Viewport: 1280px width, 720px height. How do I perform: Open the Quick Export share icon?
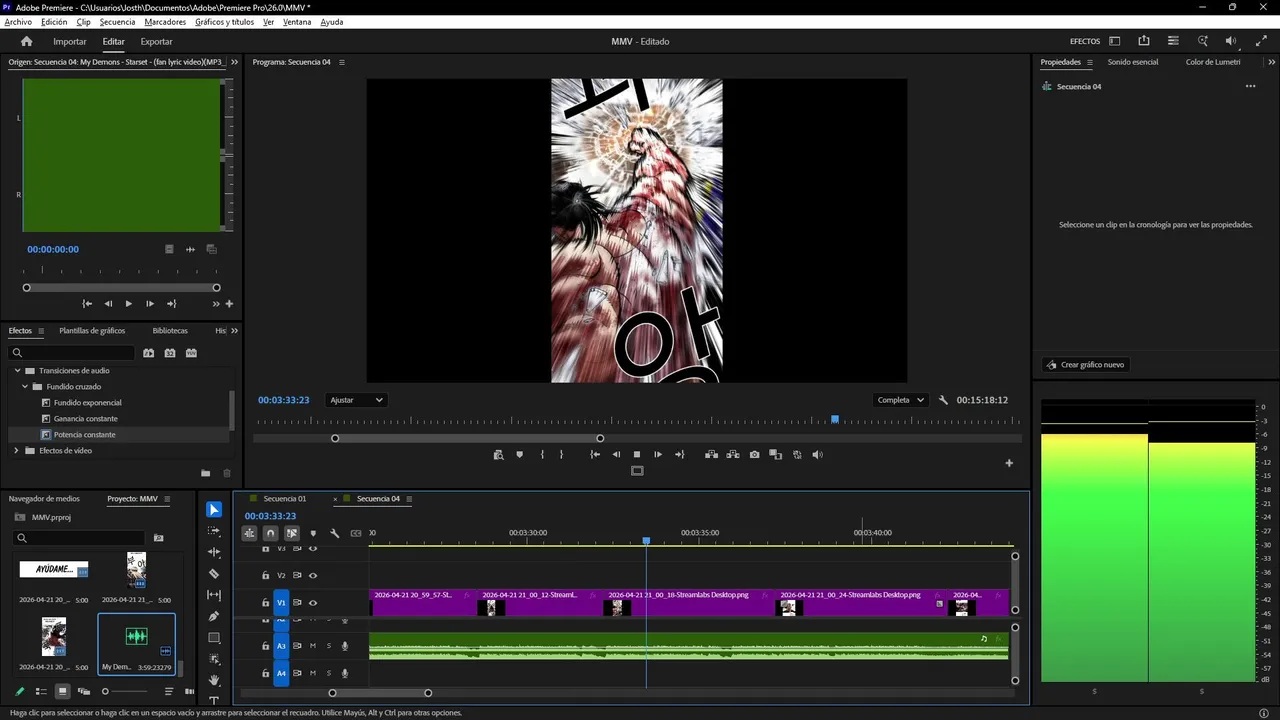(x=1144, y=41)
